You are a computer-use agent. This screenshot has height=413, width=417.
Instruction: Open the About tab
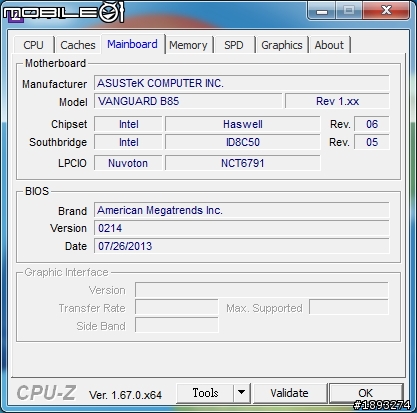[329, 45]
